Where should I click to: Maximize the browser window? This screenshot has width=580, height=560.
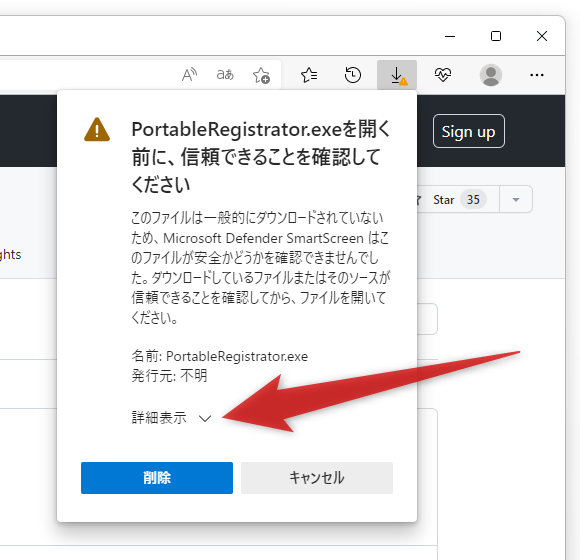coord(496,36)
